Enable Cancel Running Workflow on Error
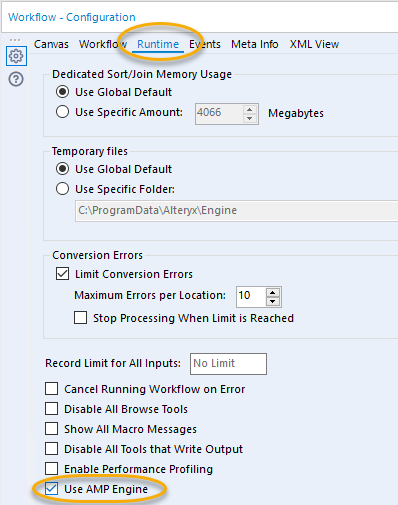The height and width of the screenshot is (505, 398). click(x=52, y=389)
